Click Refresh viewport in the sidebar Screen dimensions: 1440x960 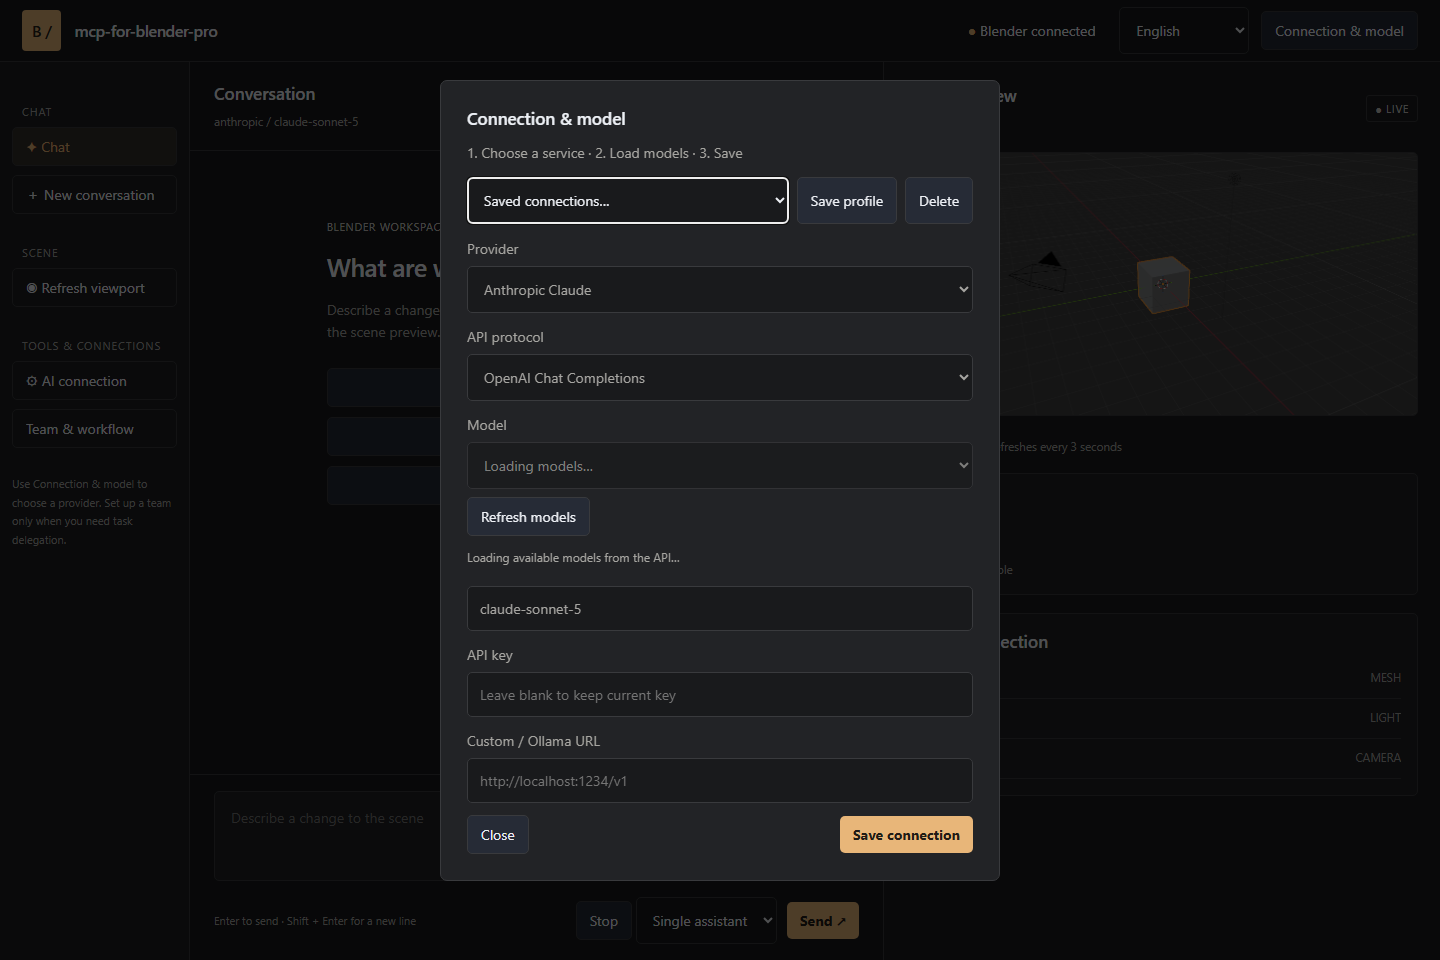pos(94,288)
